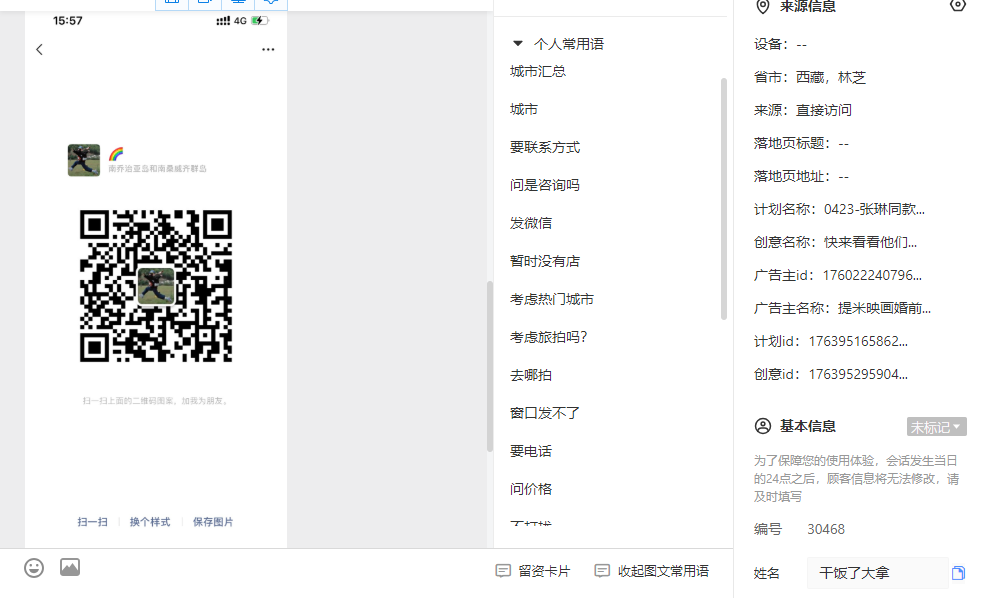The width and height of the screenshot is (983, 598).
Task: Click the person icon beside 基本信息
Action: tap(762, 426)
